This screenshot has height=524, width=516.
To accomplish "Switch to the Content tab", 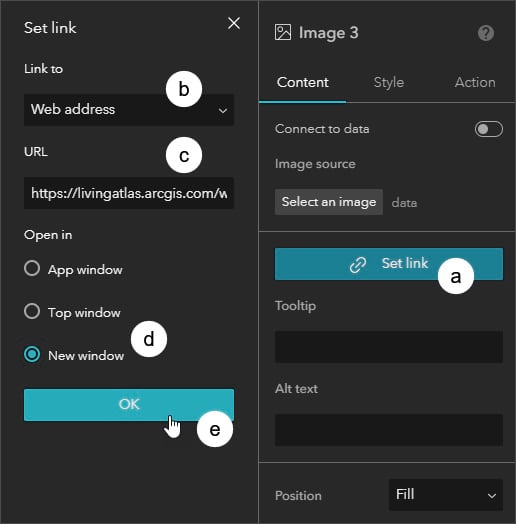I will coord(302,83).
